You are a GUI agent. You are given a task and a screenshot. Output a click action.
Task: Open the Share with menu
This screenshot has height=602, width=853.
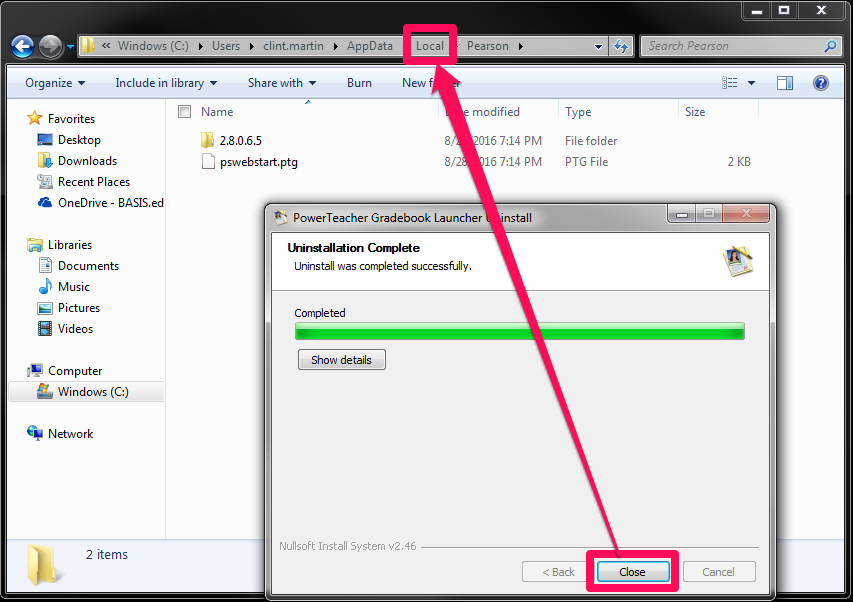(x=282, y=83)
